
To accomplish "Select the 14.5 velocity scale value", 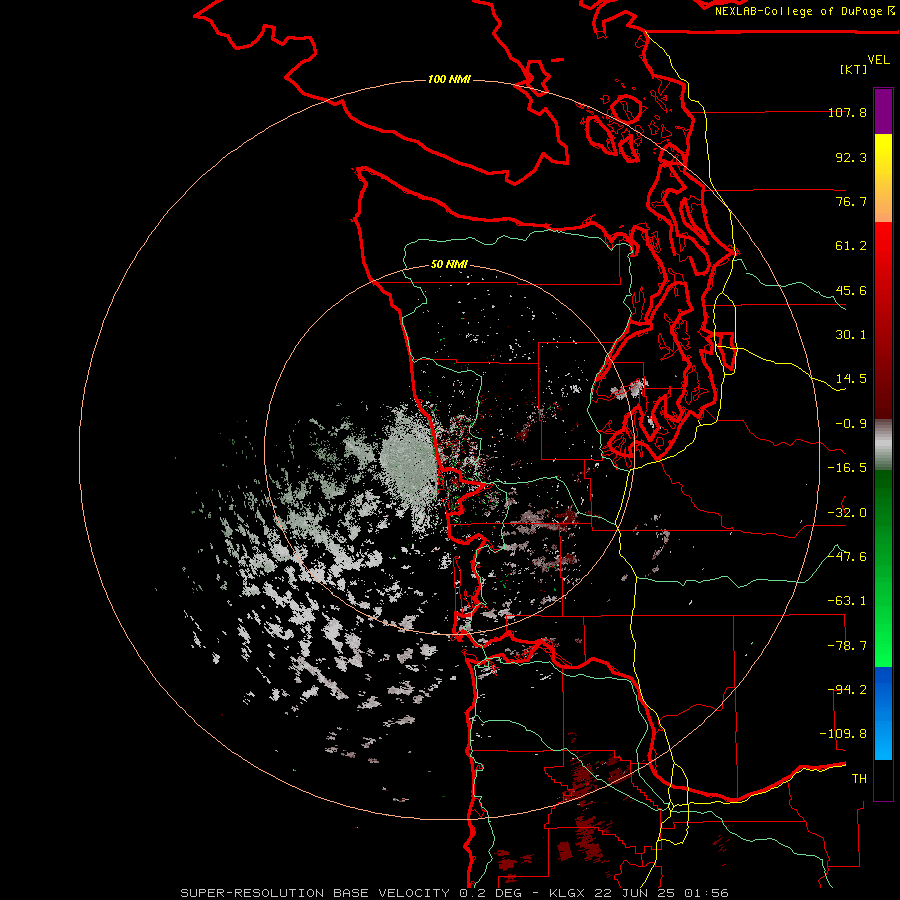I will click(x=851, y=379).
